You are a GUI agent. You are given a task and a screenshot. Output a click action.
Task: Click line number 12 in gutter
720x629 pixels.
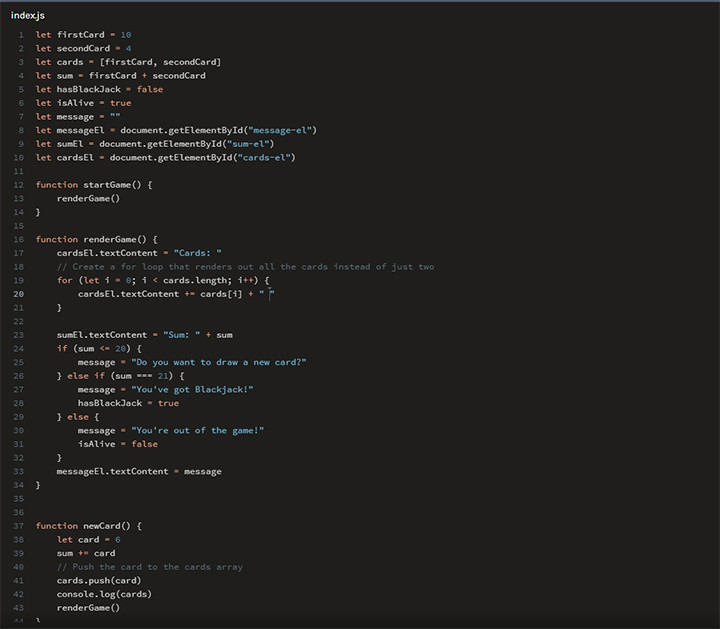pos(18,185)
